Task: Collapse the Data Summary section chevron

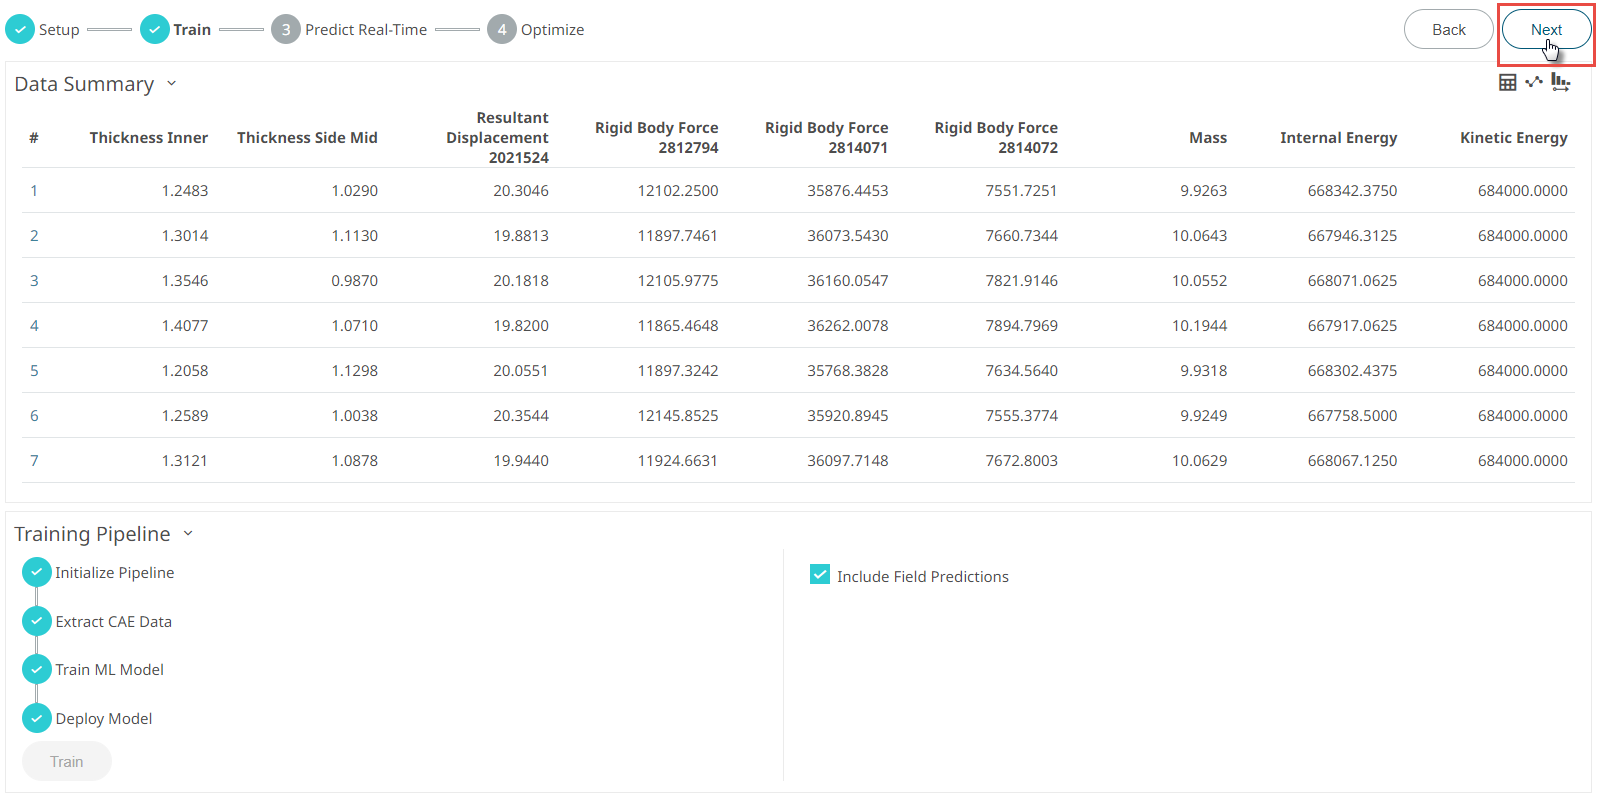Action: [x=171, y=84]
